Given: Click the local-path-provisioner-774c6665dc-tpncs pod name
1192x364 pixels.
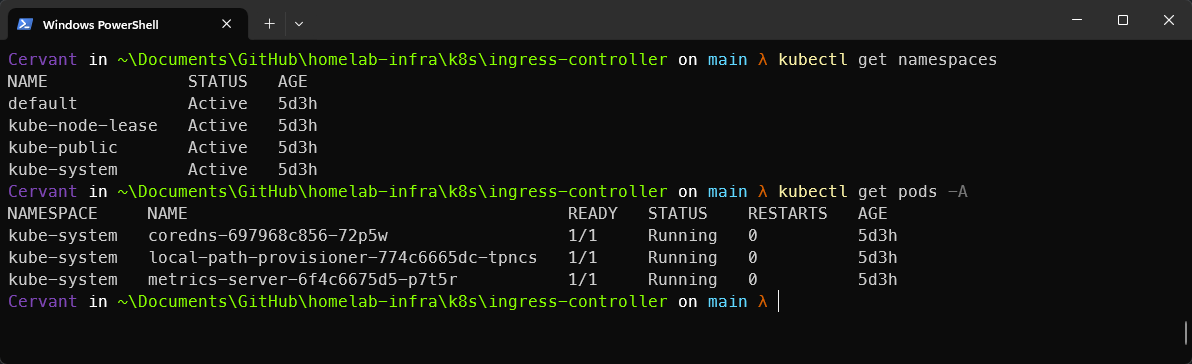Looking at the screenshot, I should [x=343, y=258].
